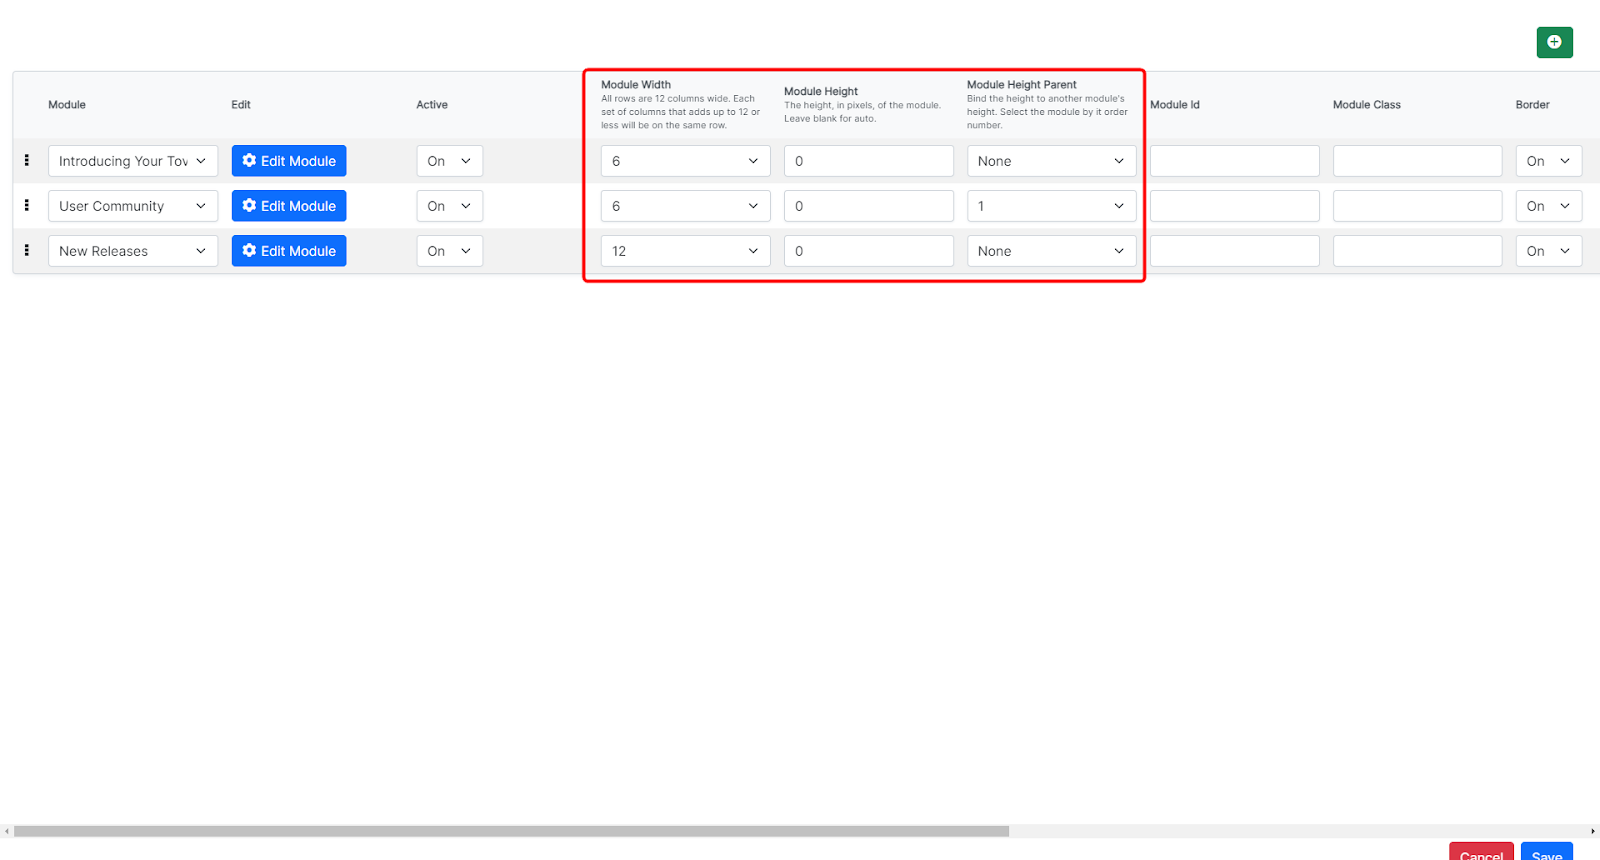Click Module Id field in Introducing Your Tov row
The height and width of the screenshot is (860, 1600).
coord(1235,161)
